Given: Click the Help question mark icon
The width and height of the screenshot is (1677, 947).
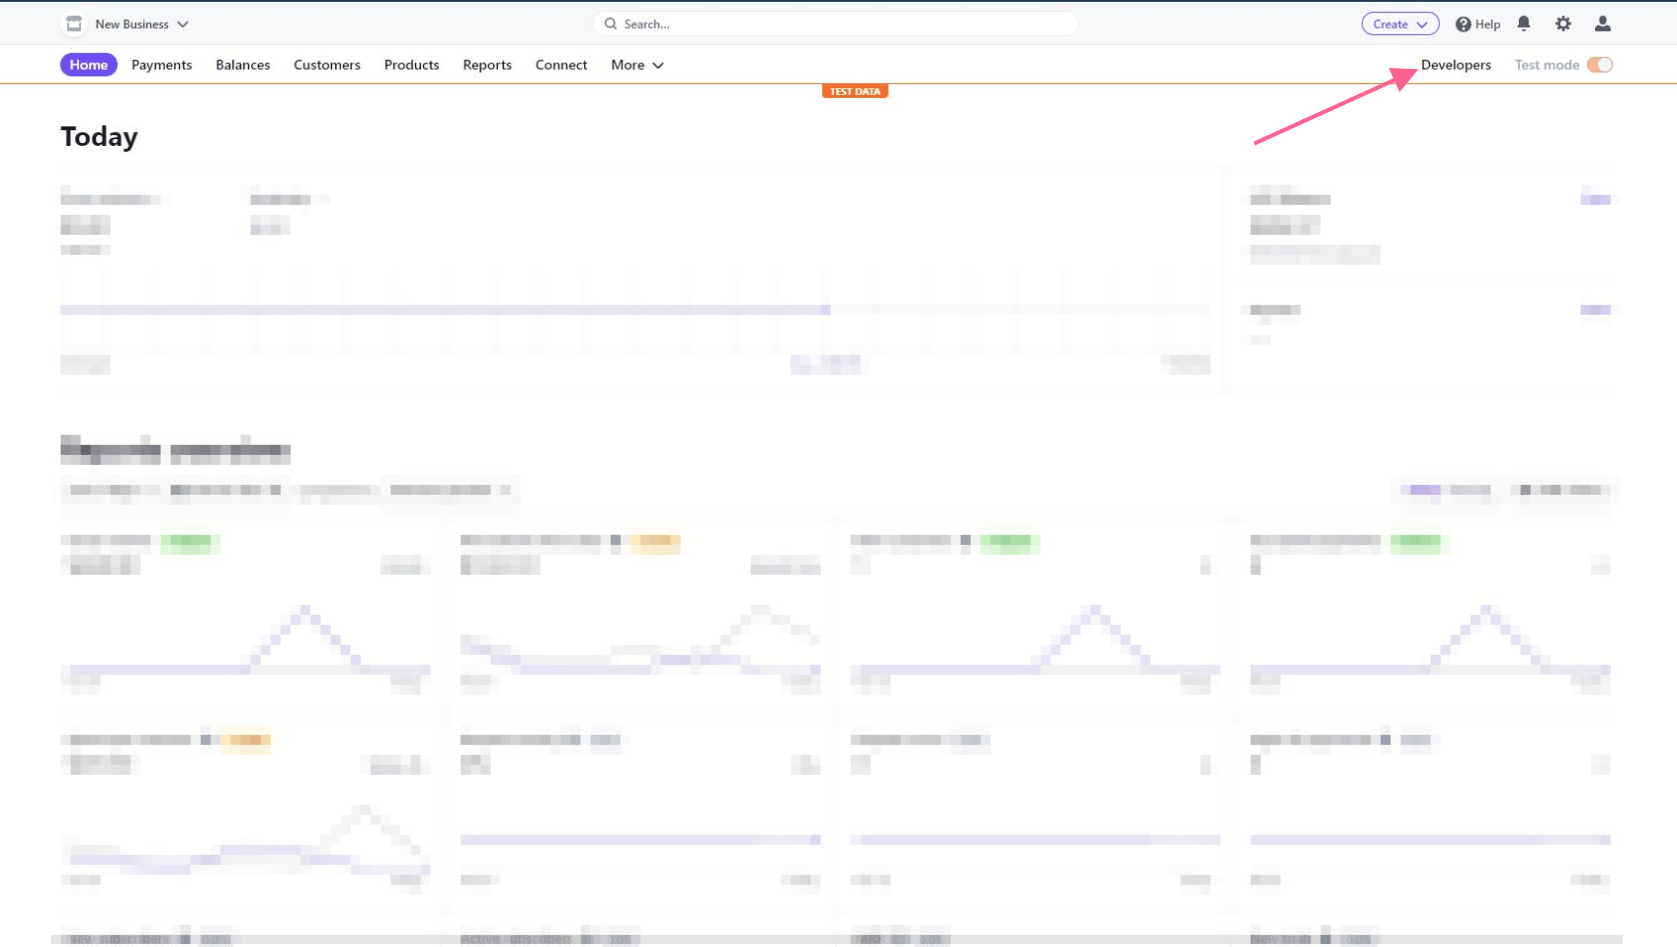Looking at the screenshot, I should (1463, 24).
